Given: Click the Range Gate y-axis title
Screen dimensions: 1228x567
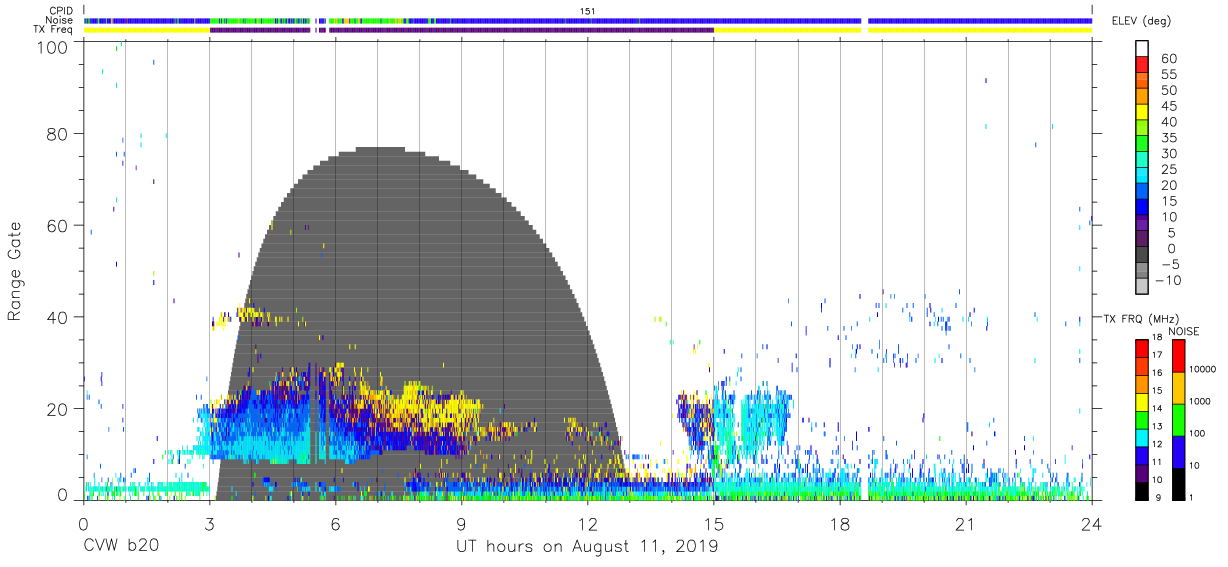Looking at the screenshot, I should [x=15, y=270].
